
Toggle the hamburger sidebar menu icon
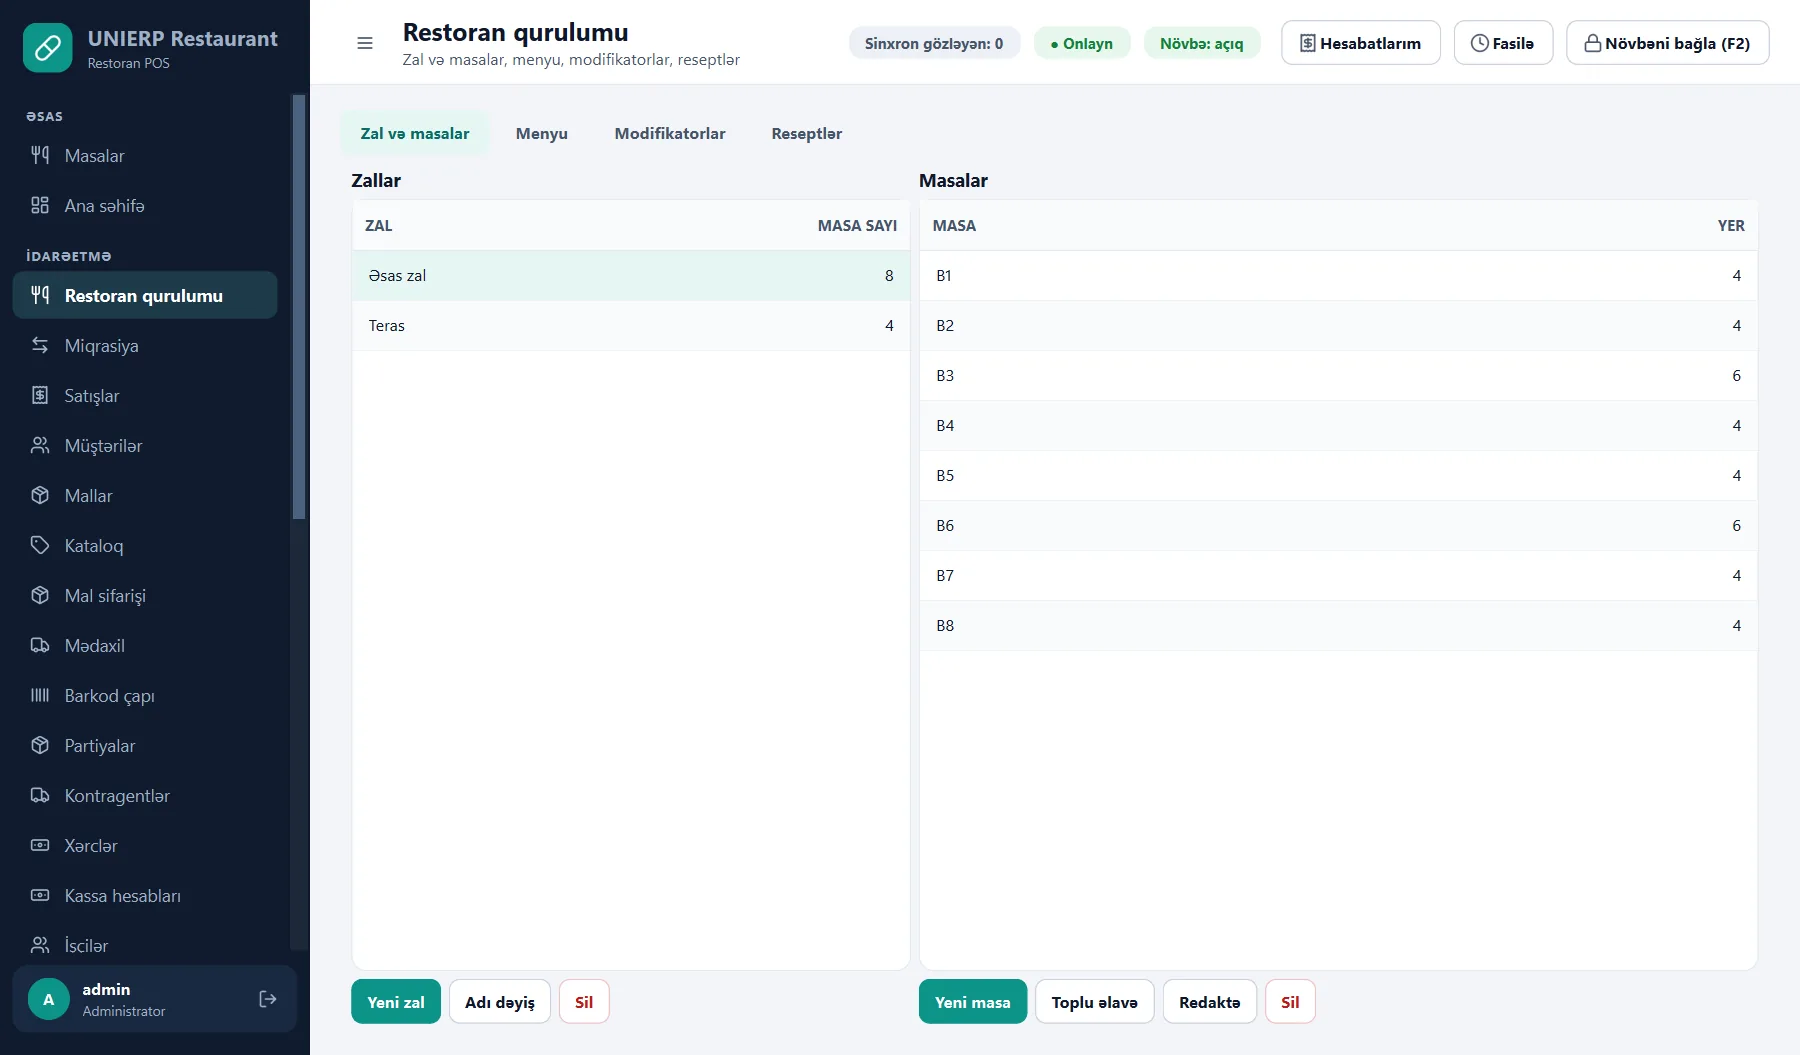[365, 43]
